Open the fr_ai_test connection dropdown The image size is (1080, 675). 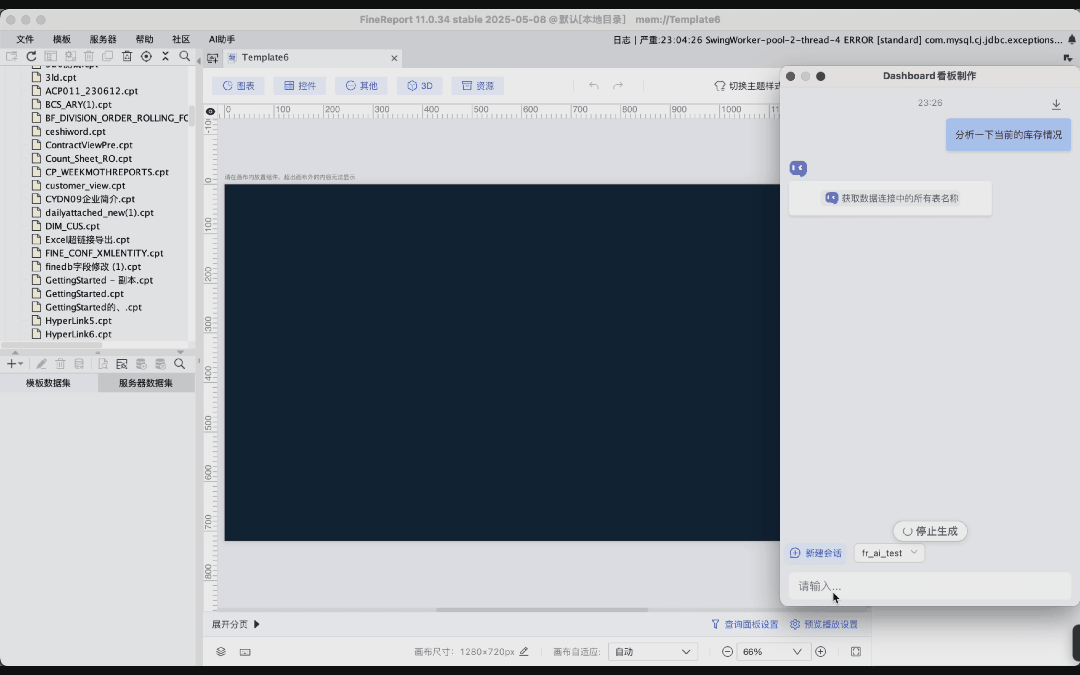point(889,553)
